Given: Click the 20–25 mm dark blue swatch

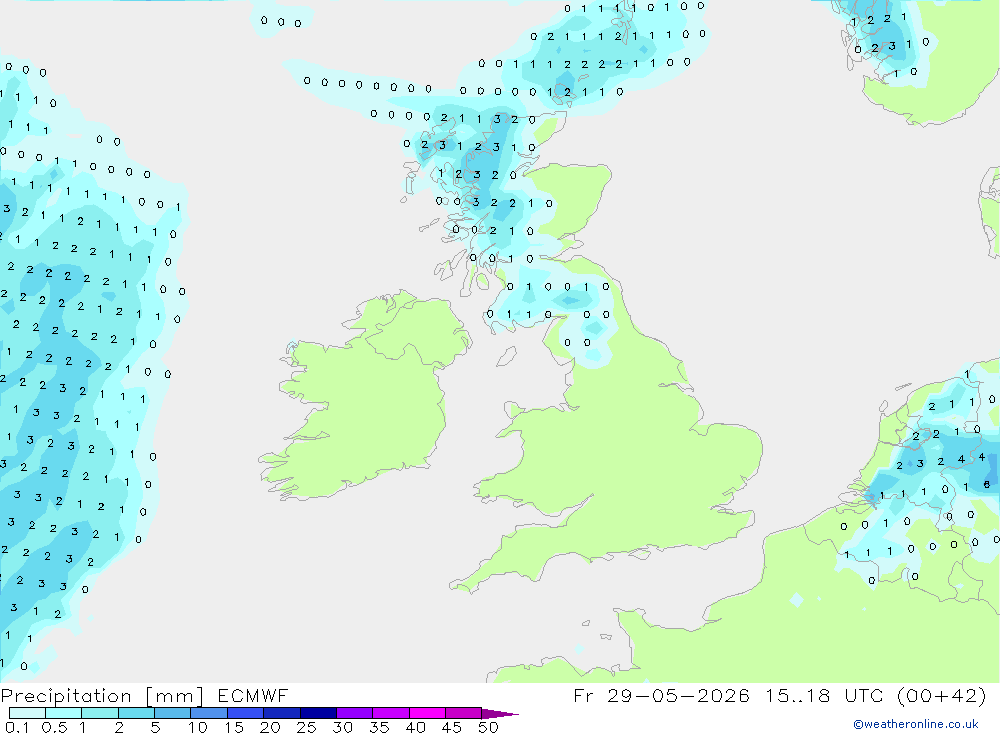Looking at the screenshot, I should 281,713.
